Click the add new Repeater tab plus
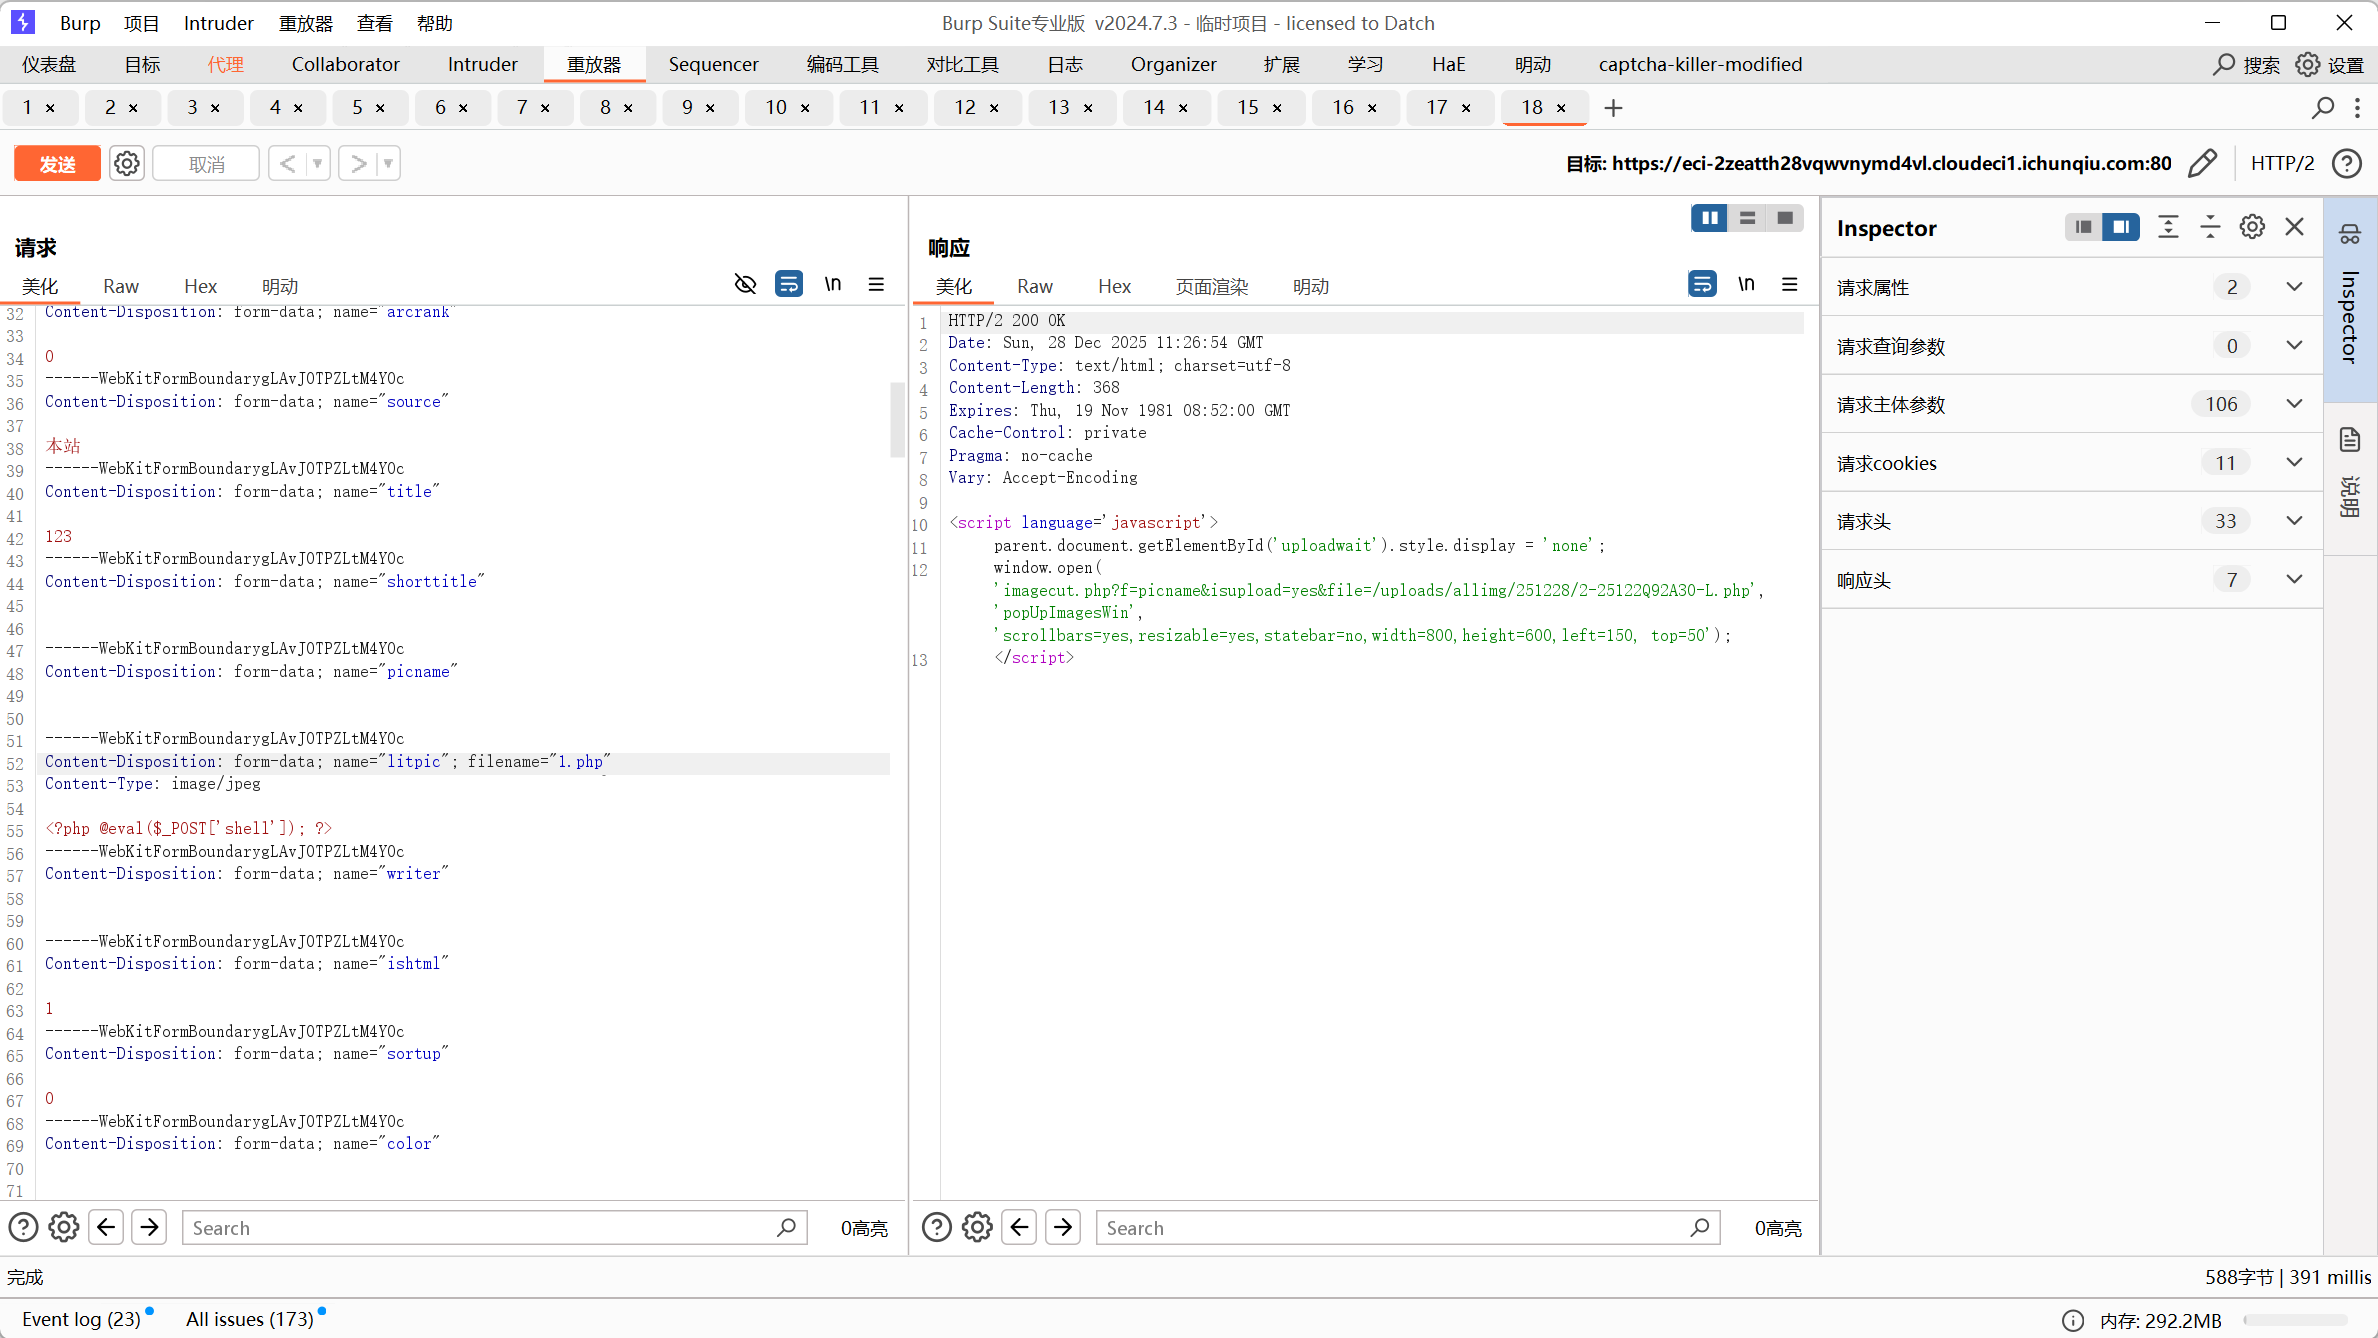This screenshot has width=2378, height=1338. click(1613, 108)
